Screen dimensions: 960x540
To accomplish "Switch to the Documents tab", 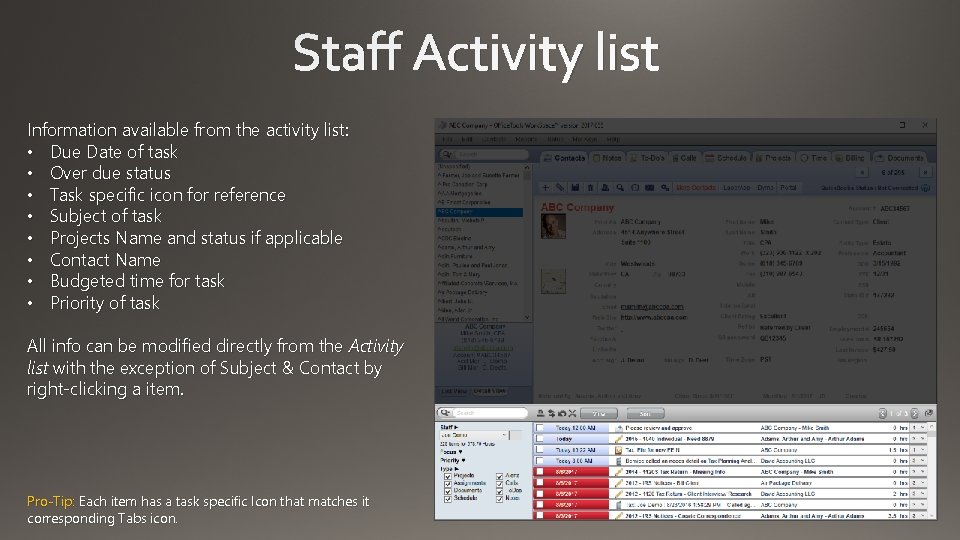I will [900, 158].
